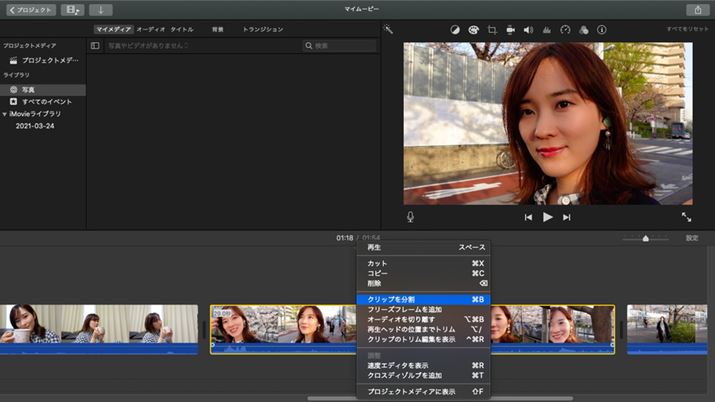The image size is (715, 402).
Task: Click the share export icon
Action: pyautogui.click(x=697, y=10)
